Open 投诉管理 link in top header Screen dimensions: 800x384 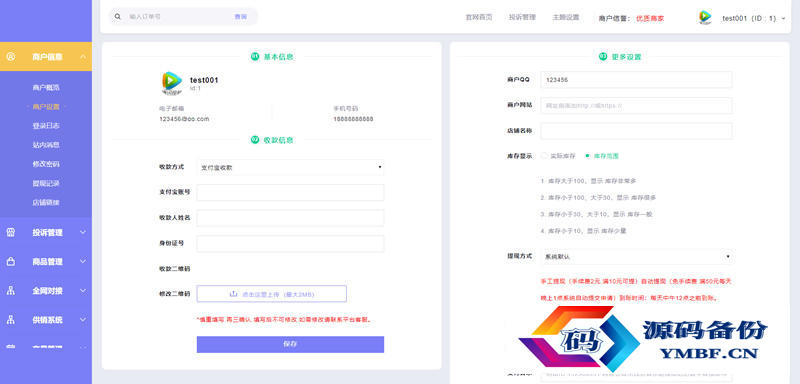(522, 17)
